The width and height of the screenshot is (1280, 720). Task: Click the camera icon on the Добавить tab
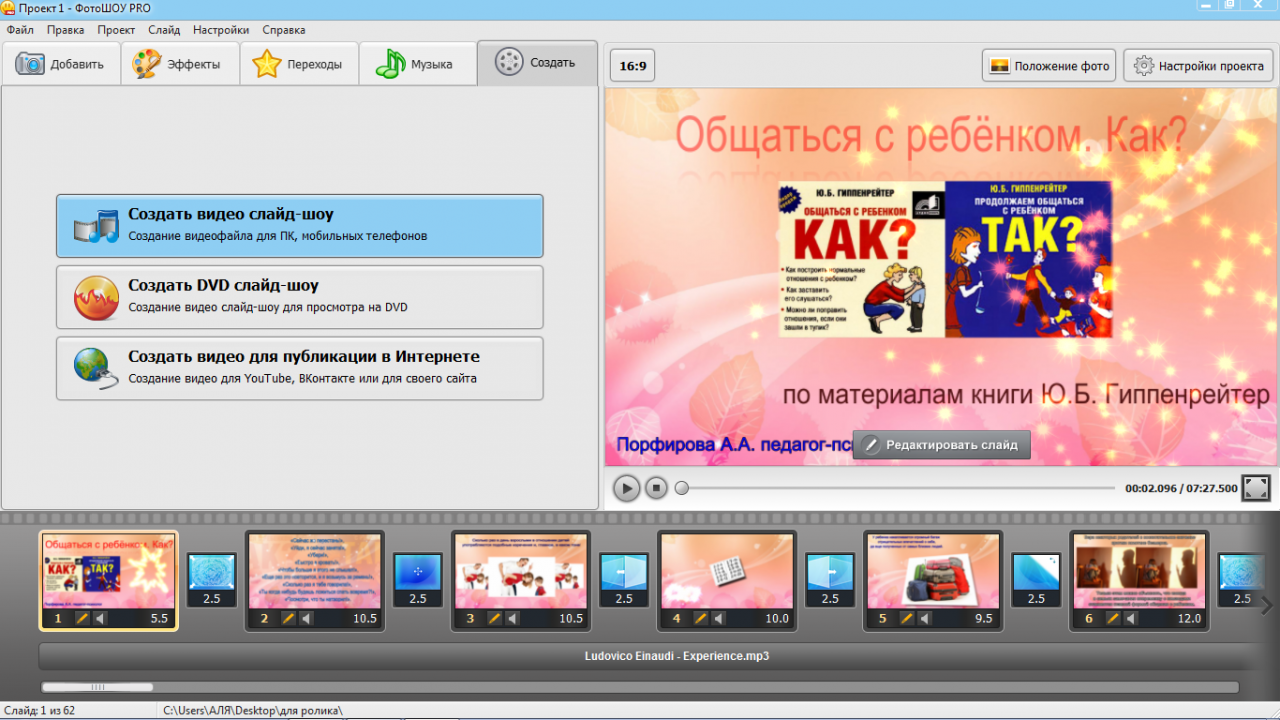30,64
